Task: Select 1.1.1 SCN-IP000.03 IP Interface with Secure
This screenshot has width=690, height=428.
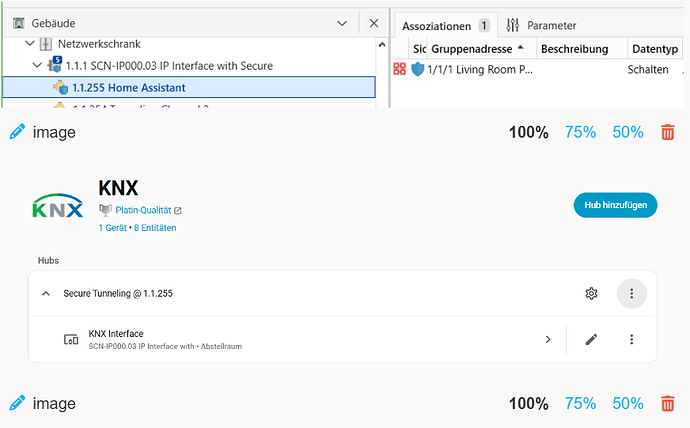Action: tap(169, 66)
